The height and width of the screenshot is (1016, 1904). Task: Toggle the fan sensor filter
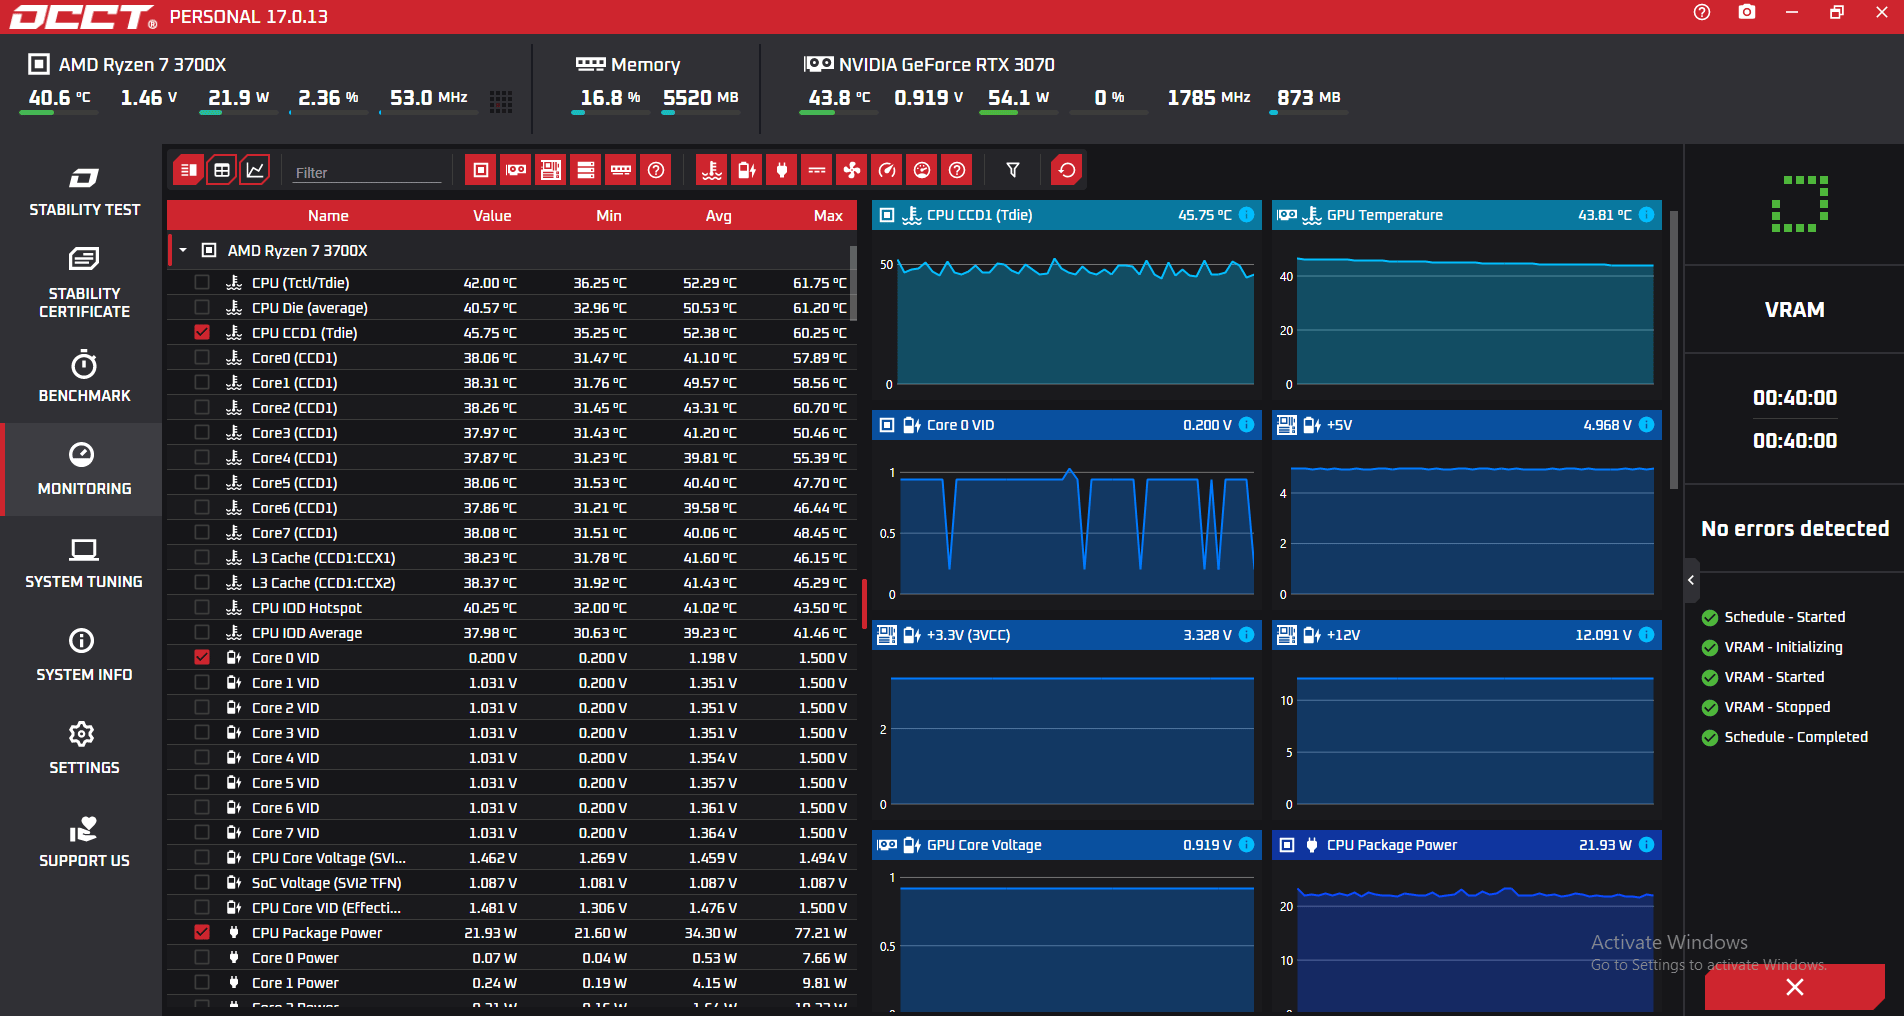tap(852, 170)
